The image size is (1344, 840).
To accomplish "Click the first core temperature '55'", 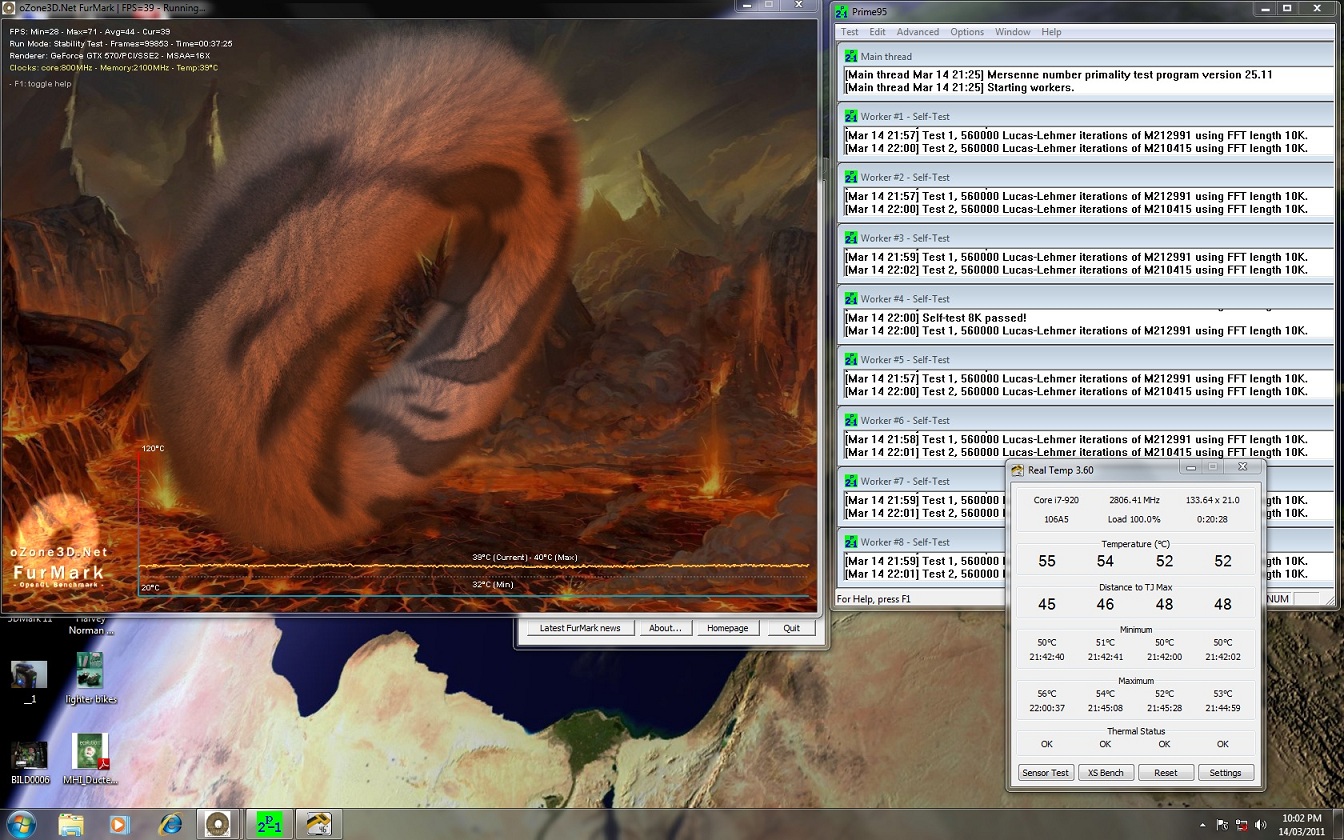I will pyautogui.click(x=1047, y=561).
